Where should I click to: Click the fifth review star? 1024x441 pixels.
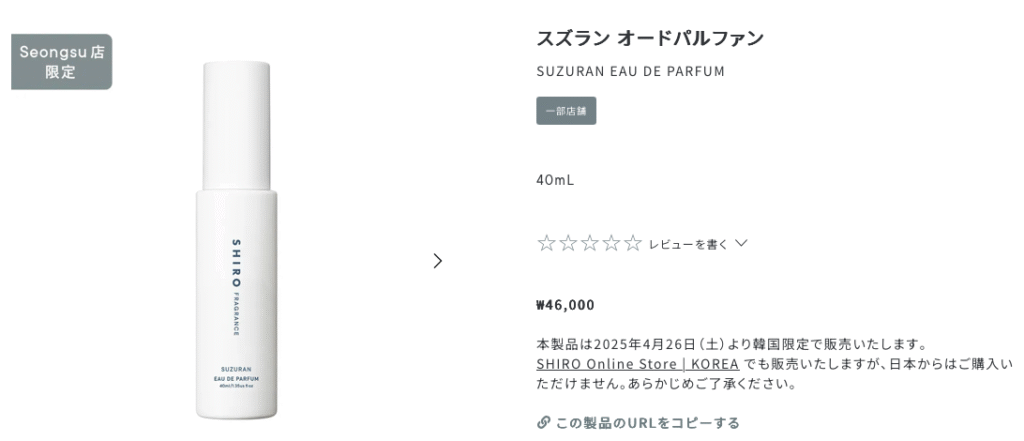633,244
